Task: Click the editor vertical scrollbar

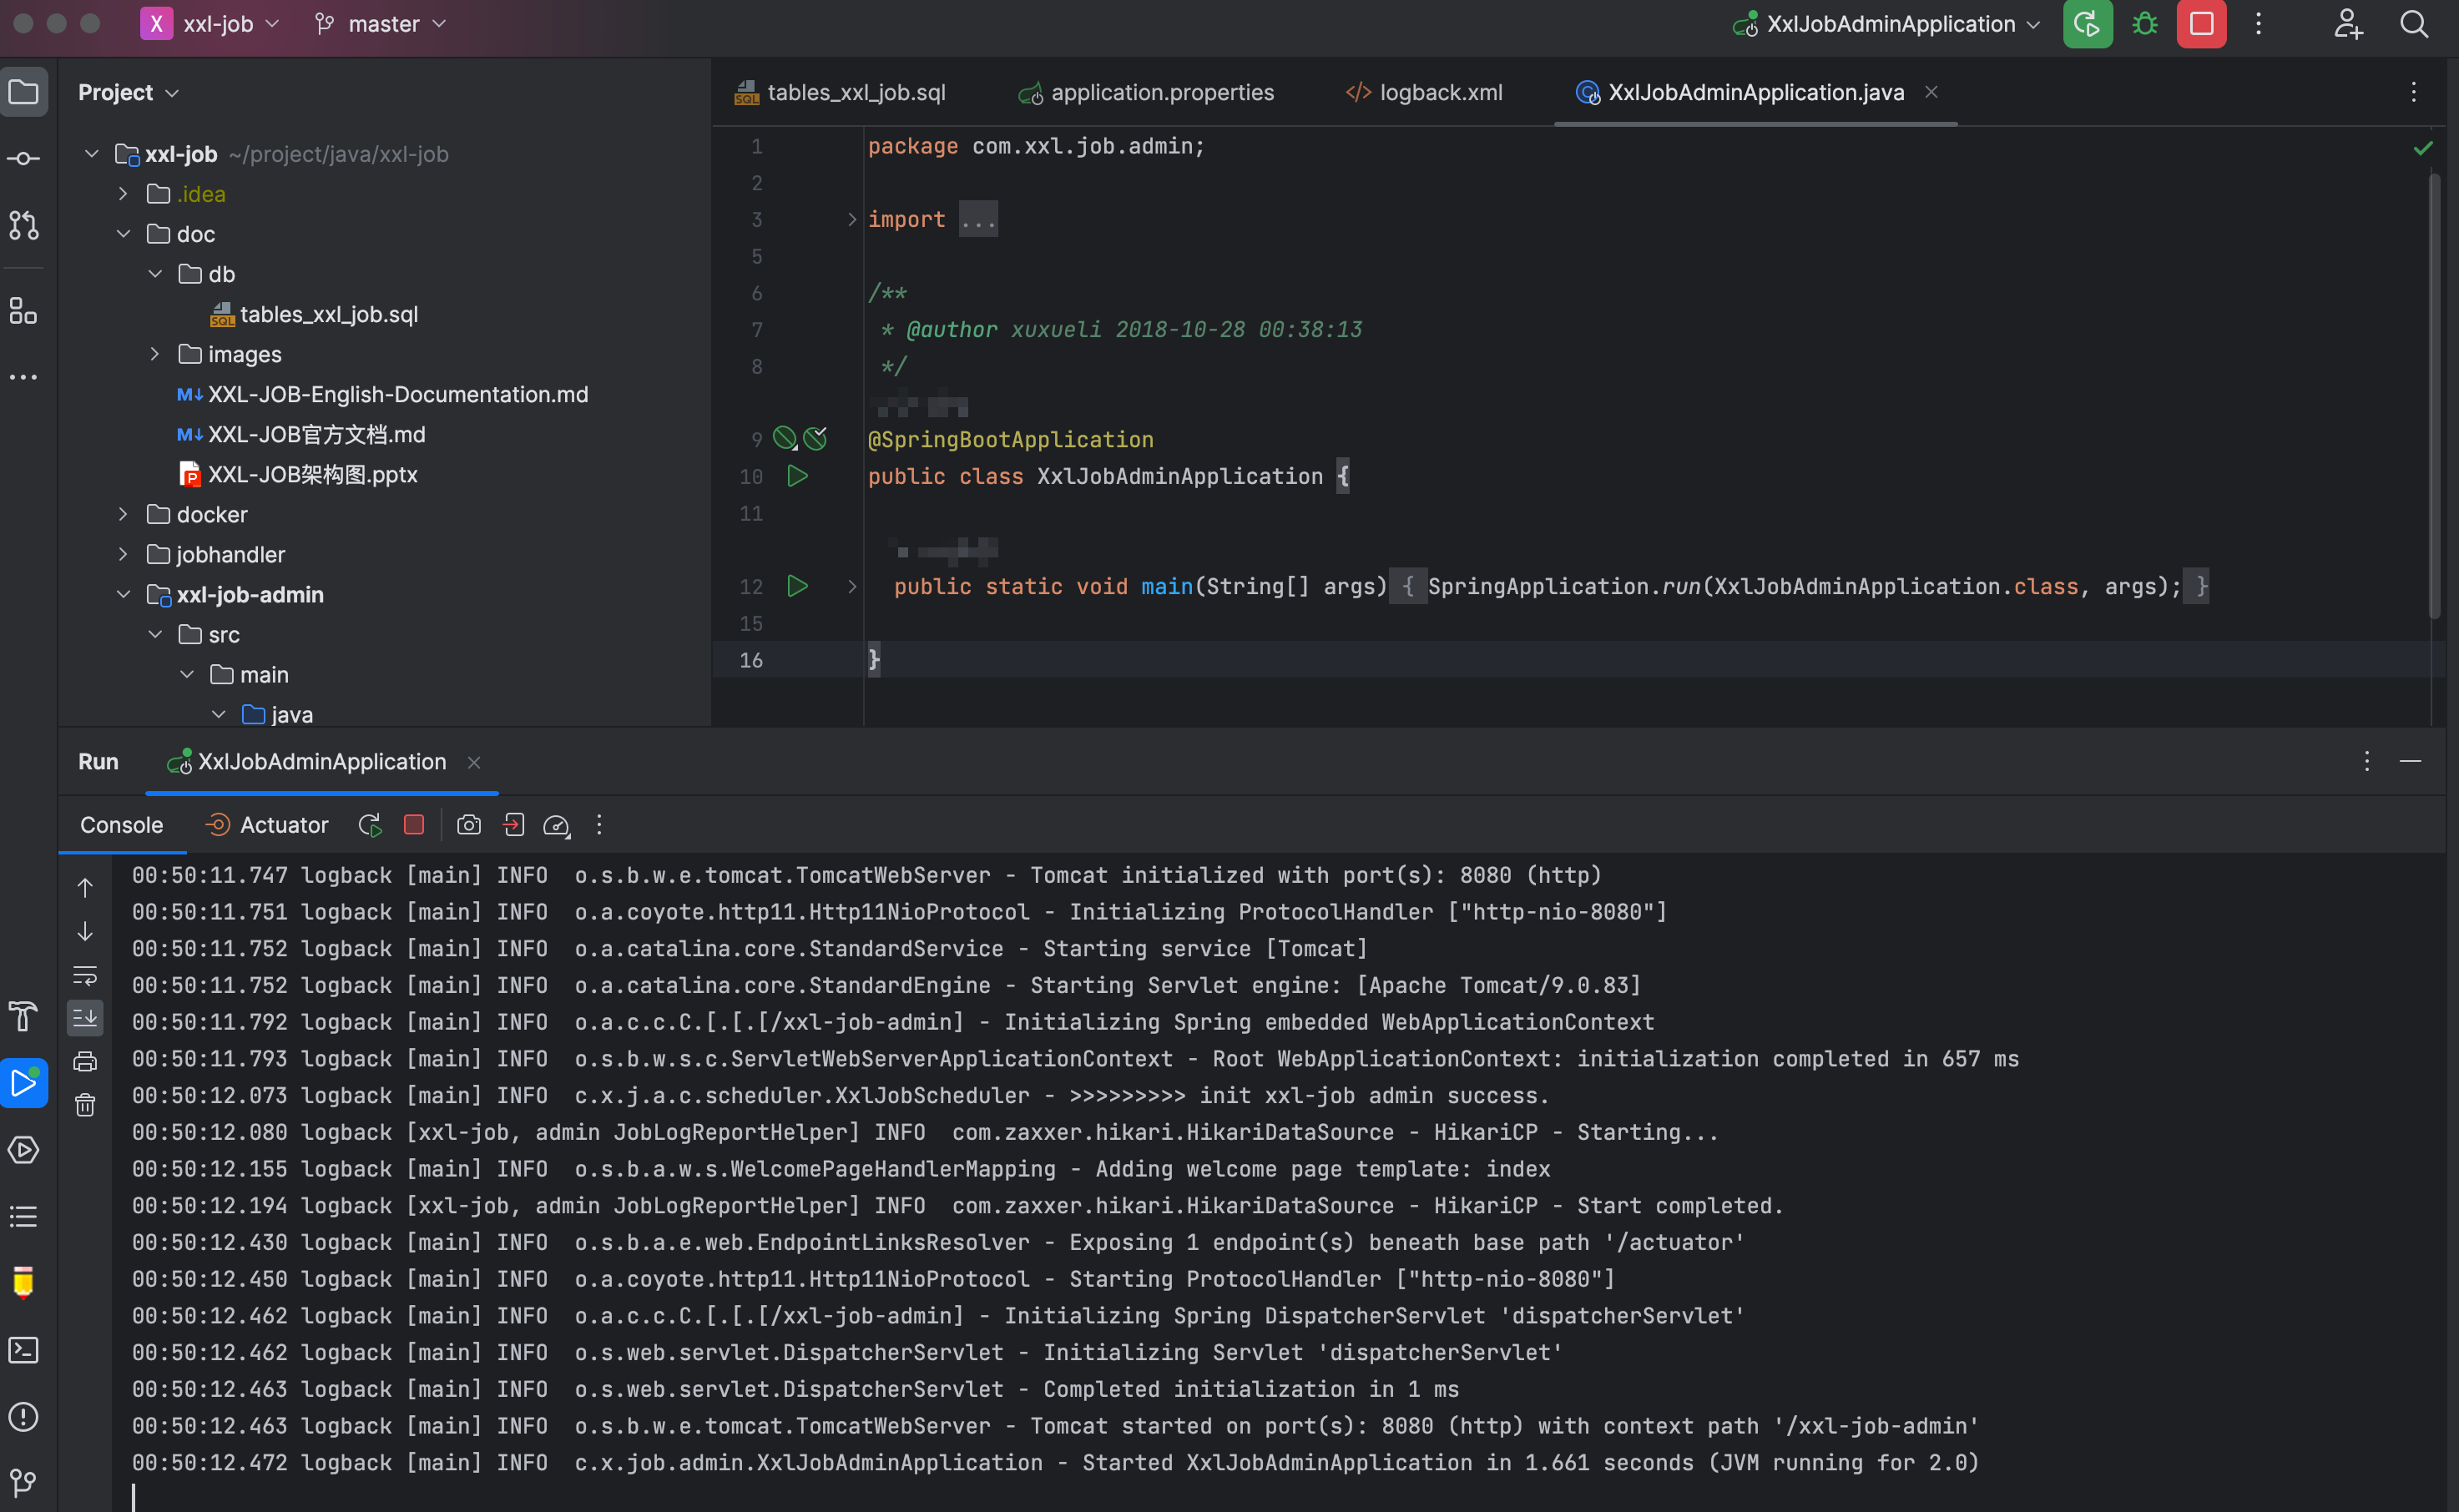Action: coord(2435,395)
